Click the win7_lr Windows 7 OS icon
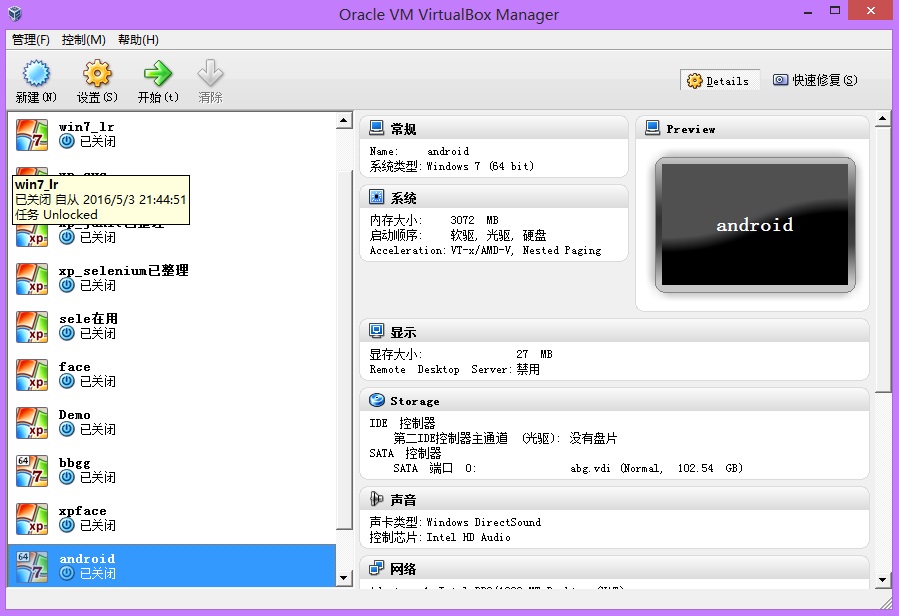The height and width of the screenshot is (616, 899). [32, 134]
